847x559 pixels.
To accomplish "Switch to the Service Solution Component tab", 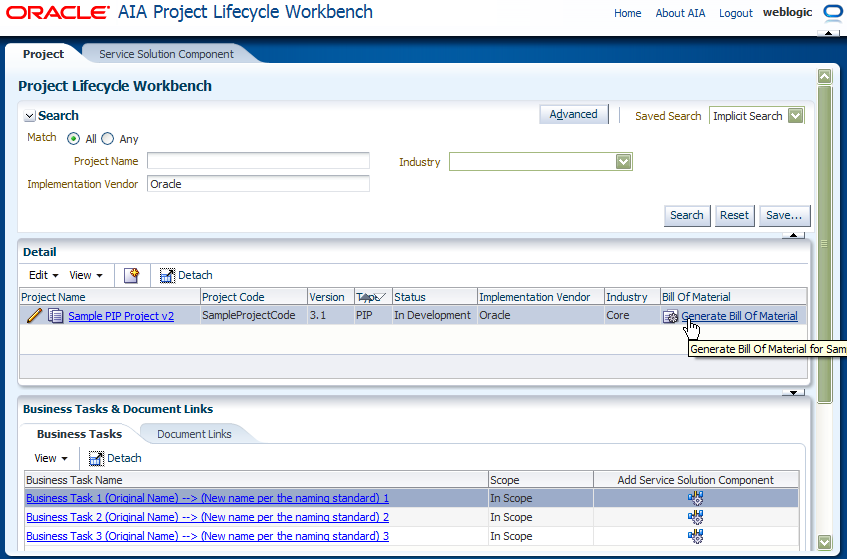I will (166, 54).
